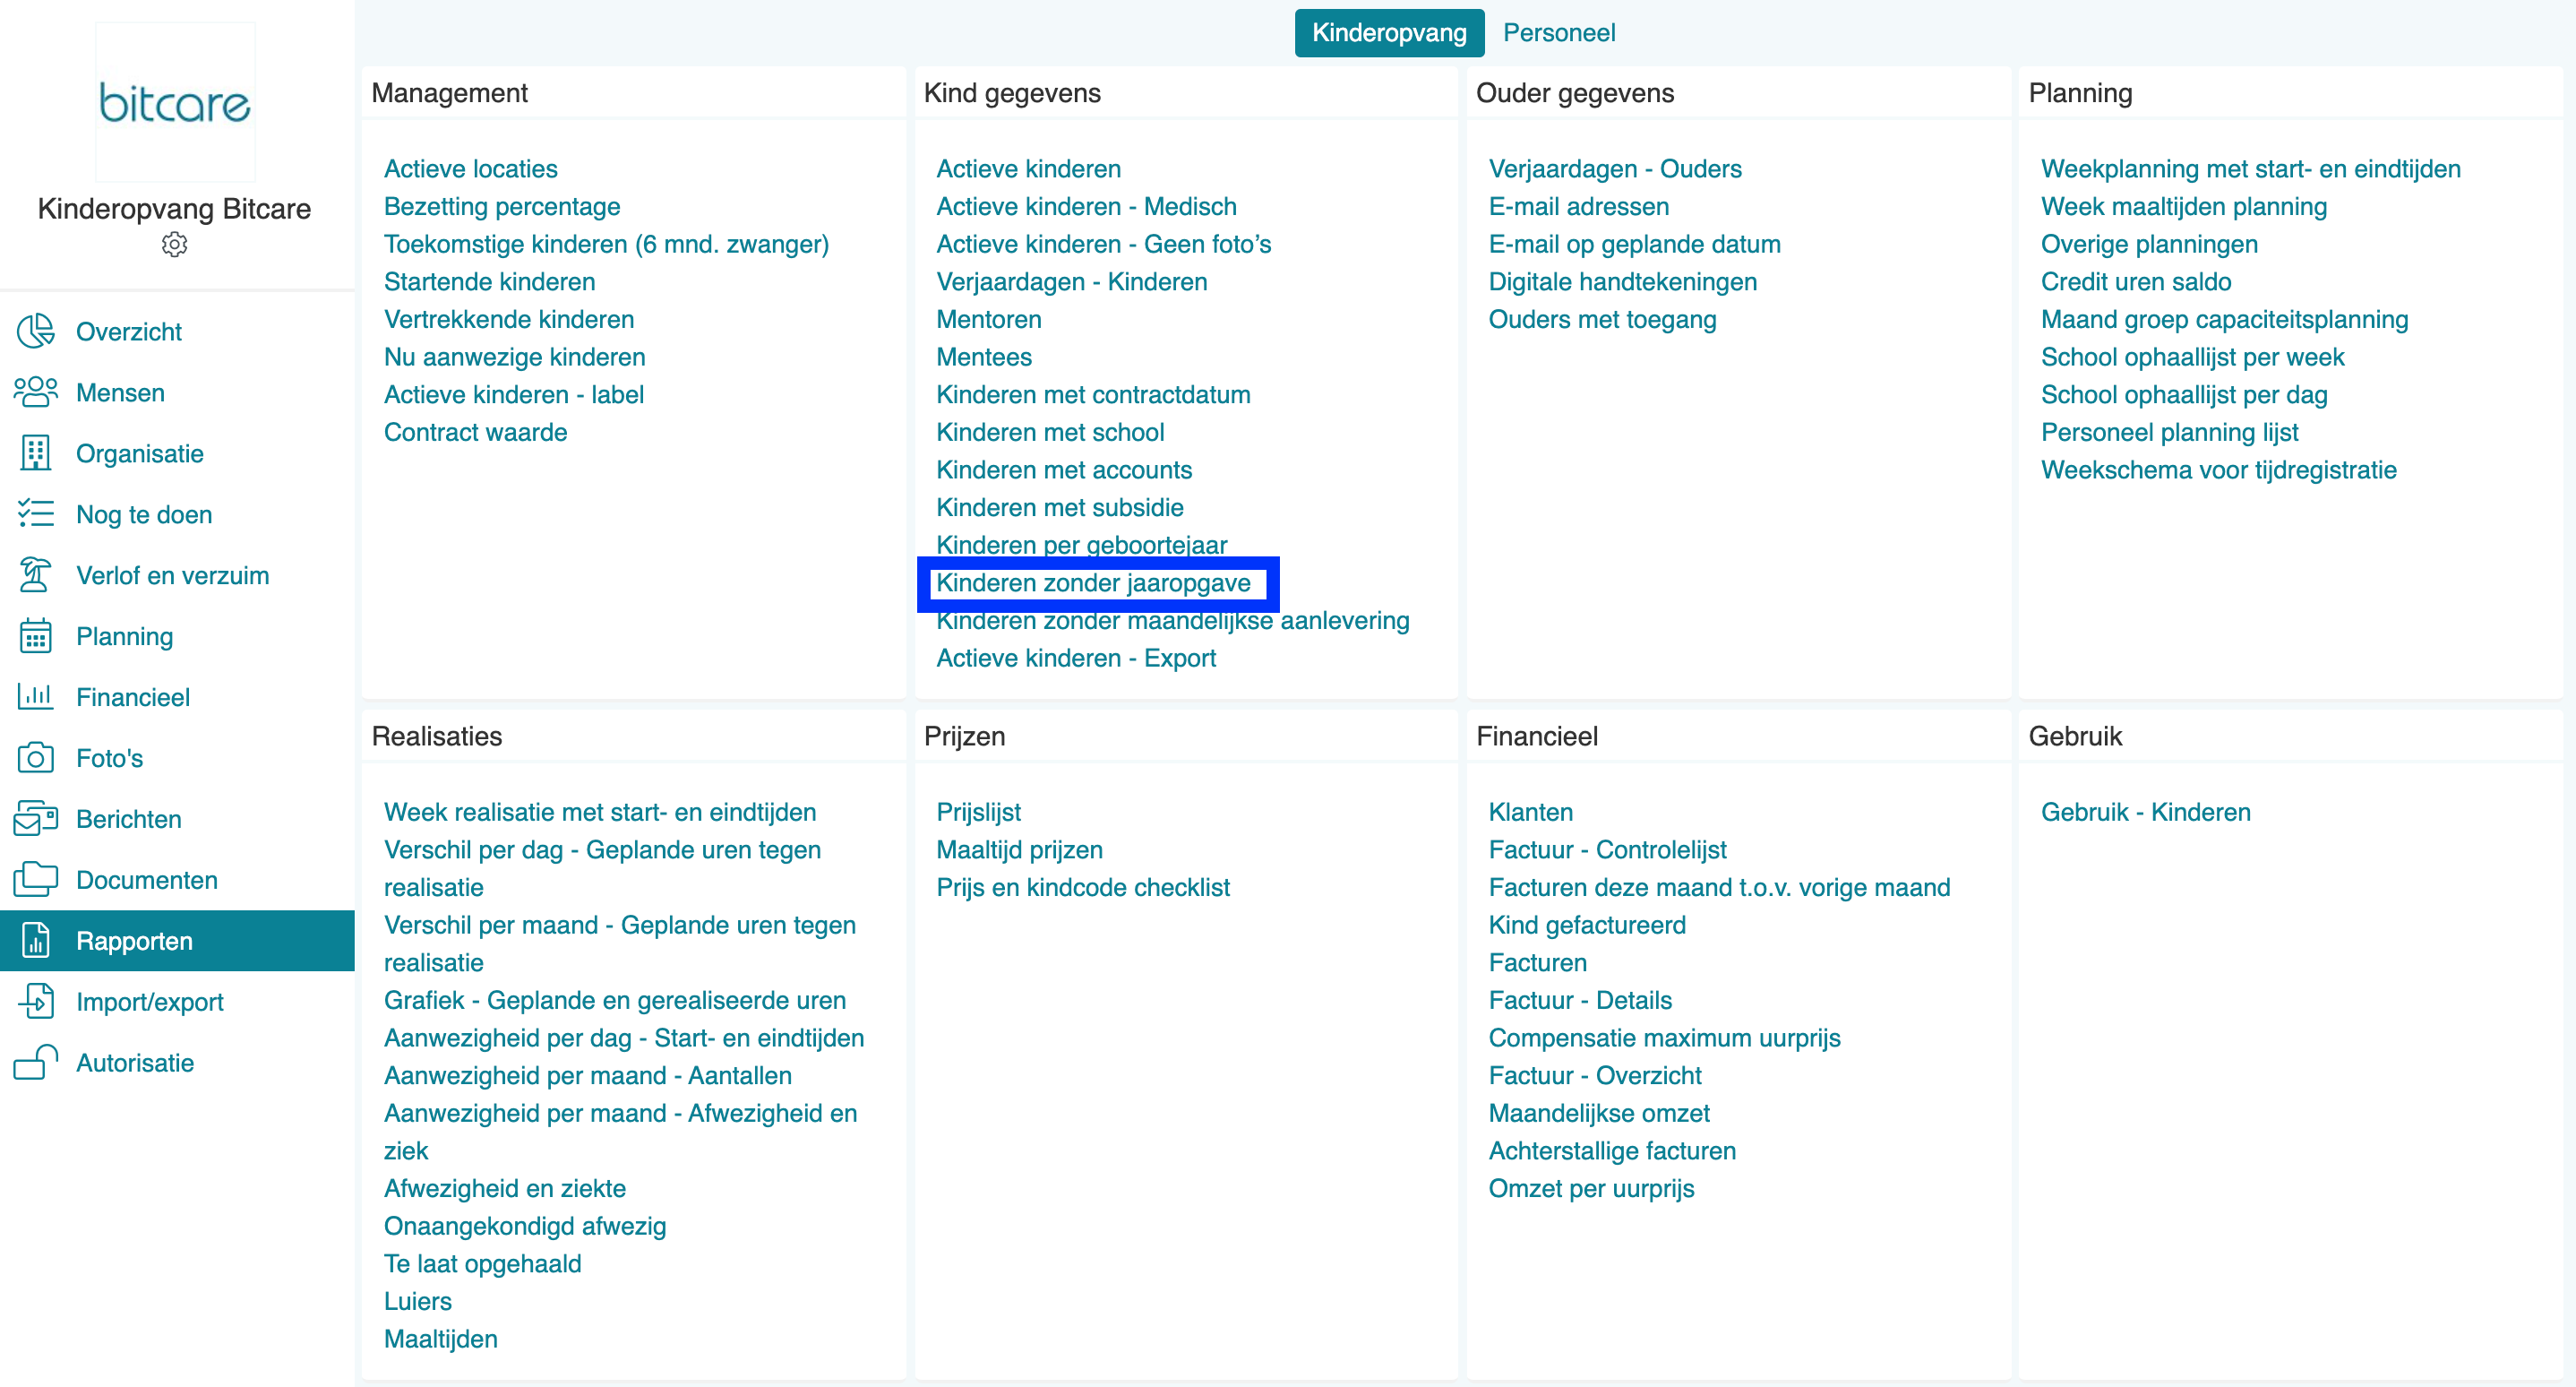Image resolution: width=2576 pixels, height=1387 pixels.
Task: Click the Mensen people icon
Action: coord(36,392)
